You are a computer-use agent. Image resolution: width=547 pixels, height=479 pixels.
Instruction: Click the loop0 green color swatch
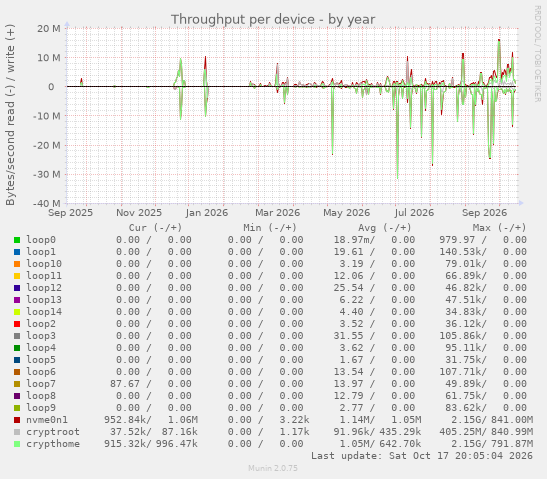[x=17, y=240]
